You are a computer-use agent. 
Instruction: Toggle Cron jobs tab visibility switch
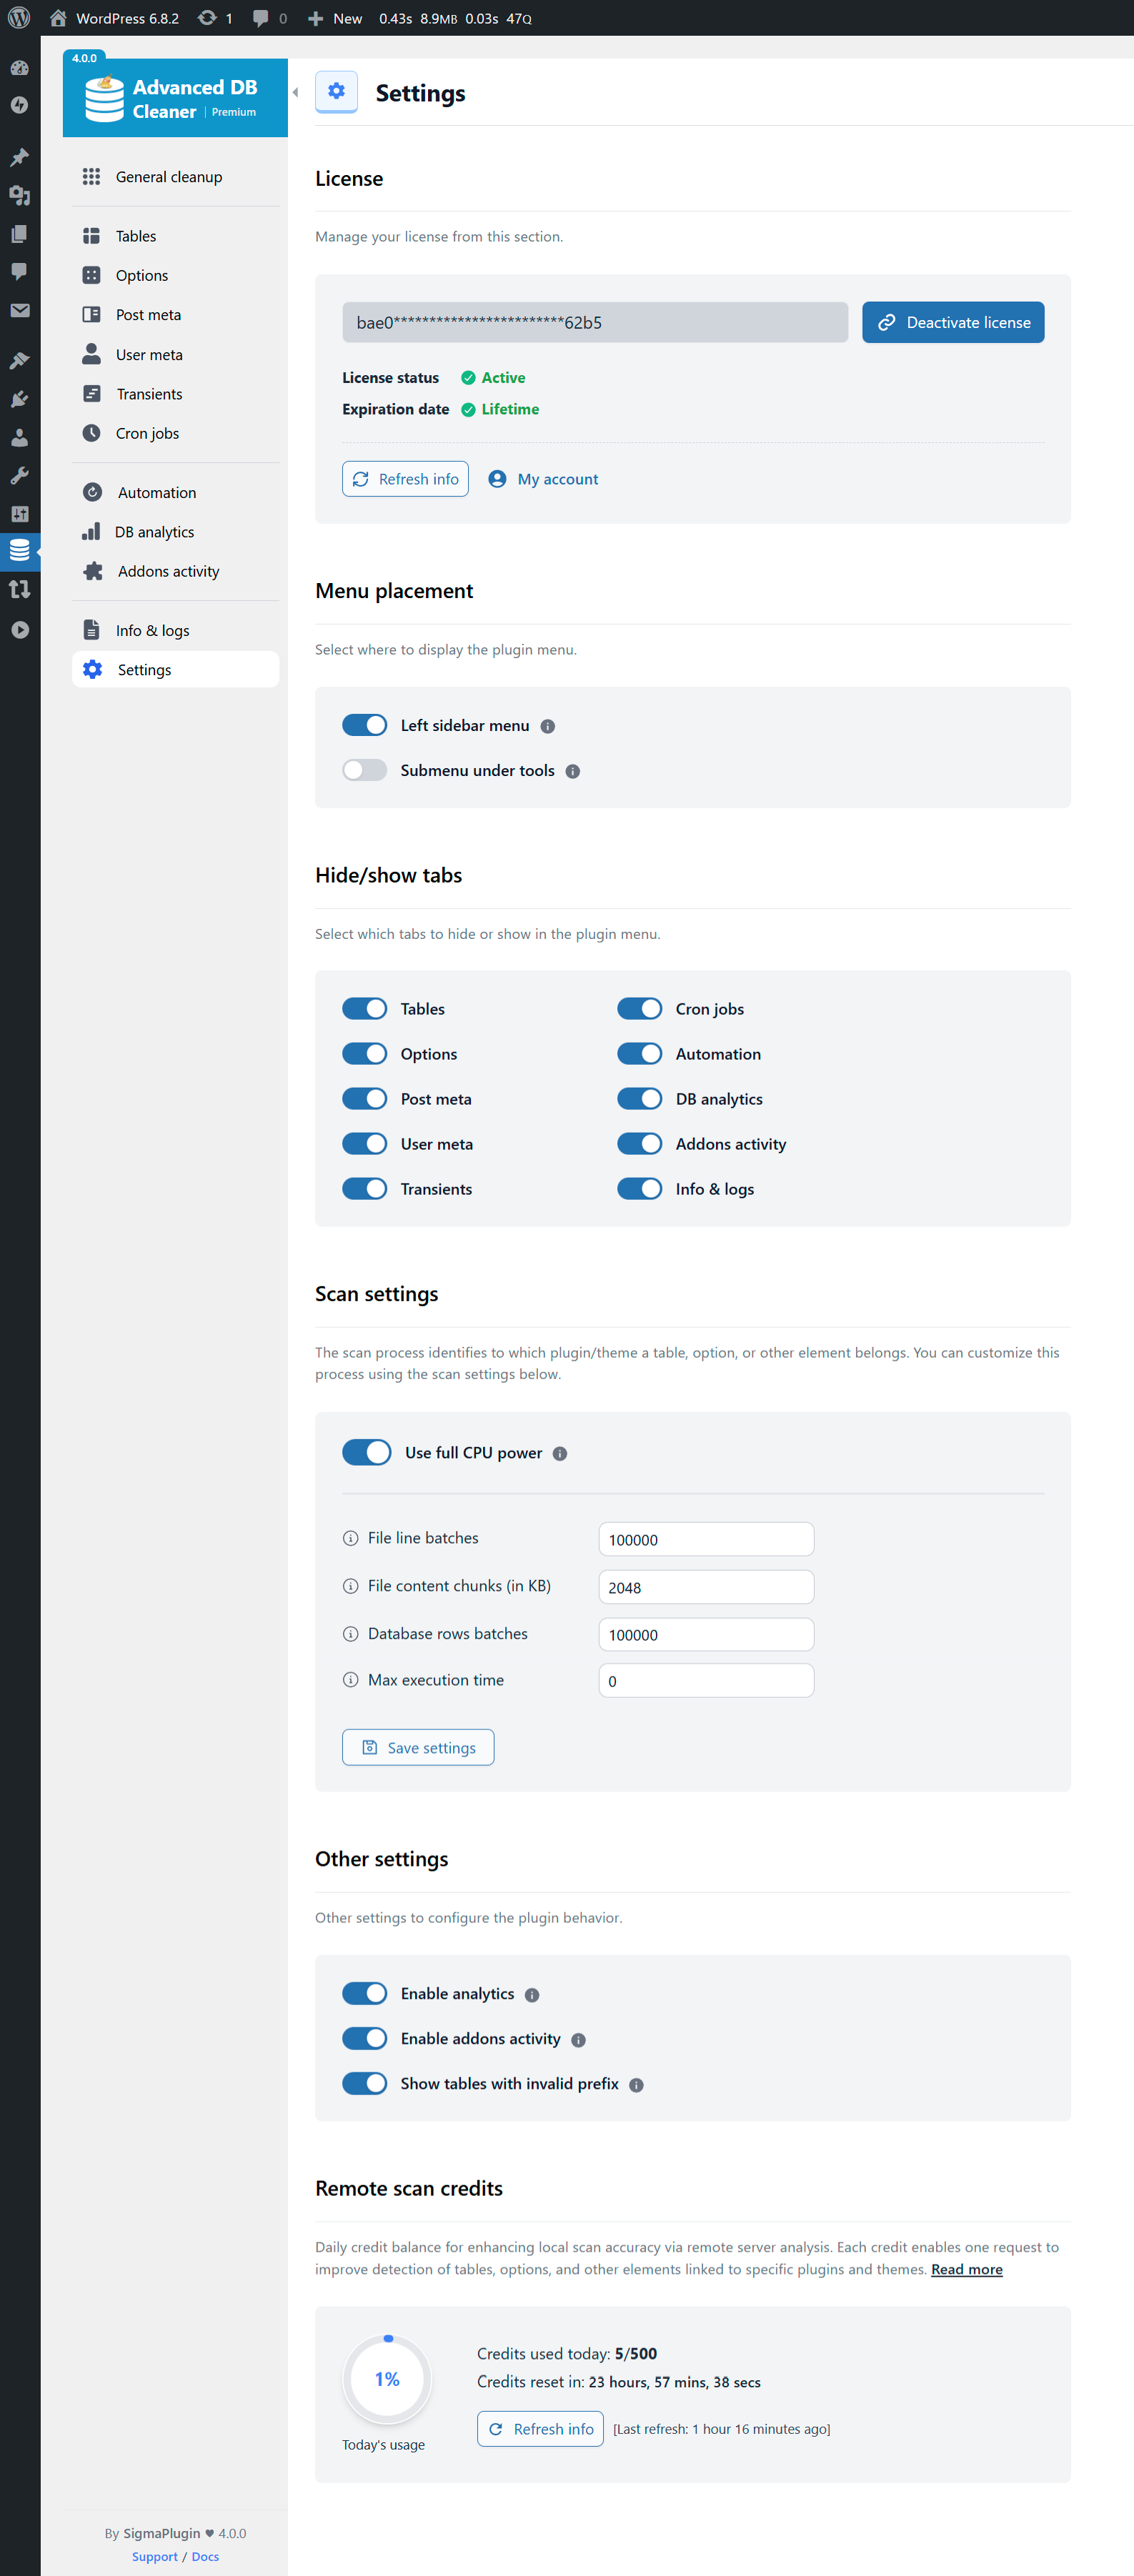click(639, 1008)
